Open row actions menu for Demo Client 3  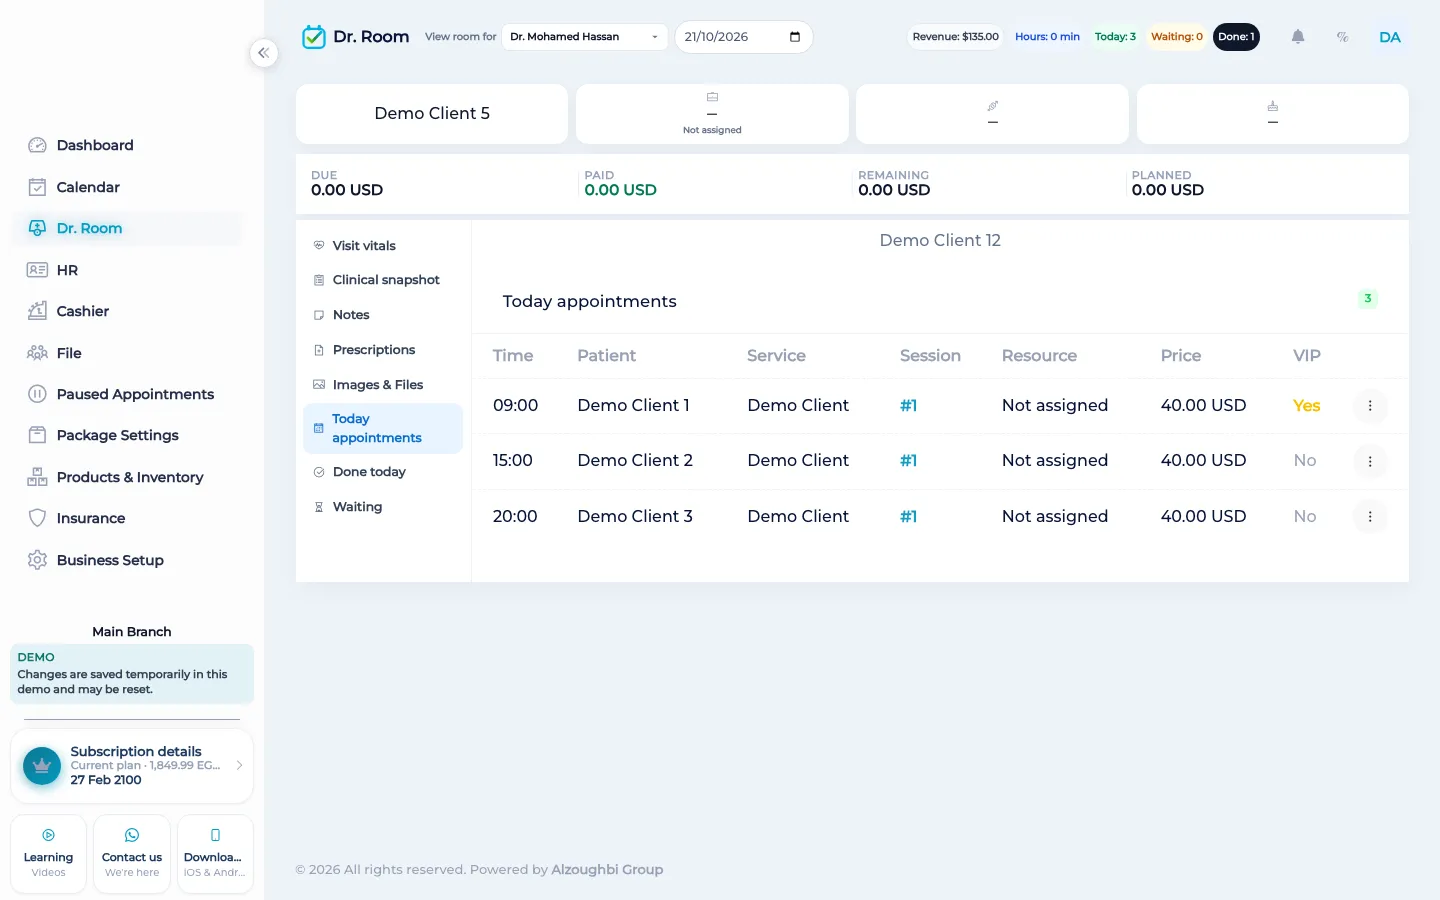(x=1369, y=517)
